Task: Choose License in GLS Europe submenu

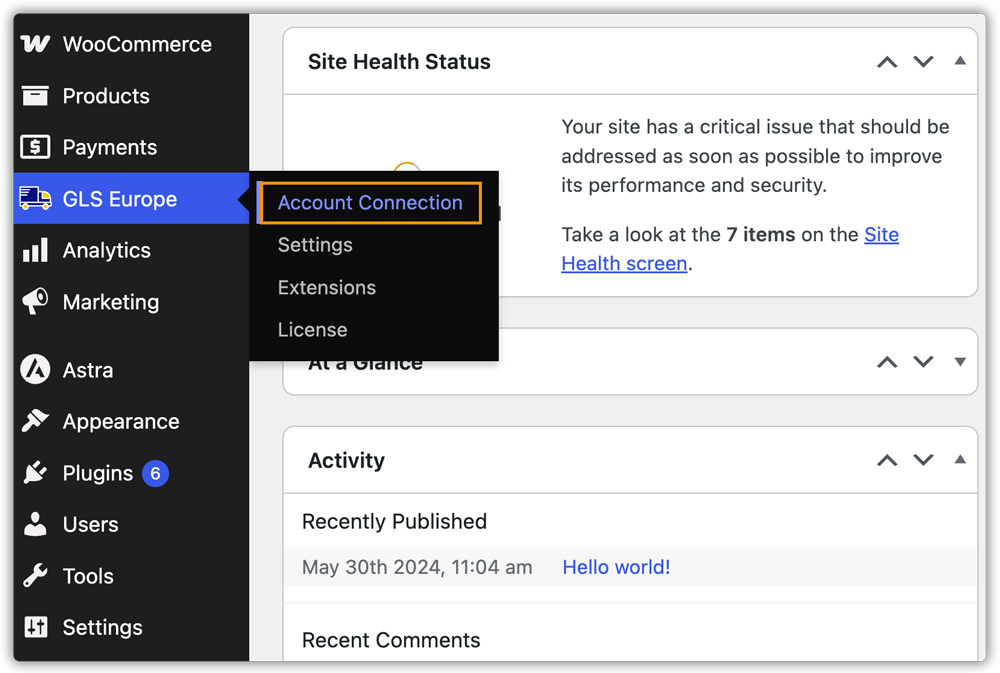Action: click(x=312, y=330)
